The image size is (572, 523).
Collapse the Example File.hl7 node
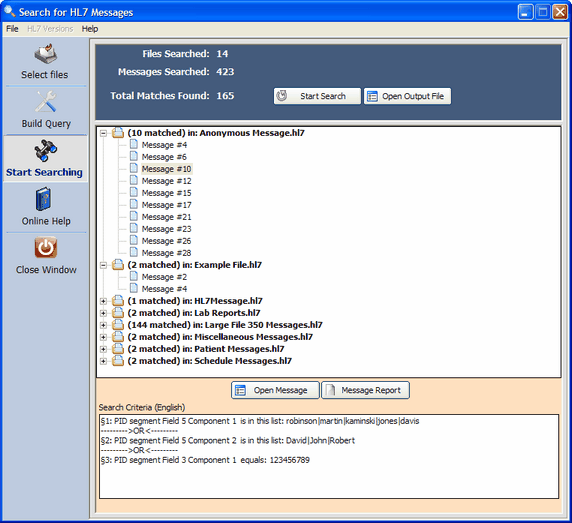104,265
